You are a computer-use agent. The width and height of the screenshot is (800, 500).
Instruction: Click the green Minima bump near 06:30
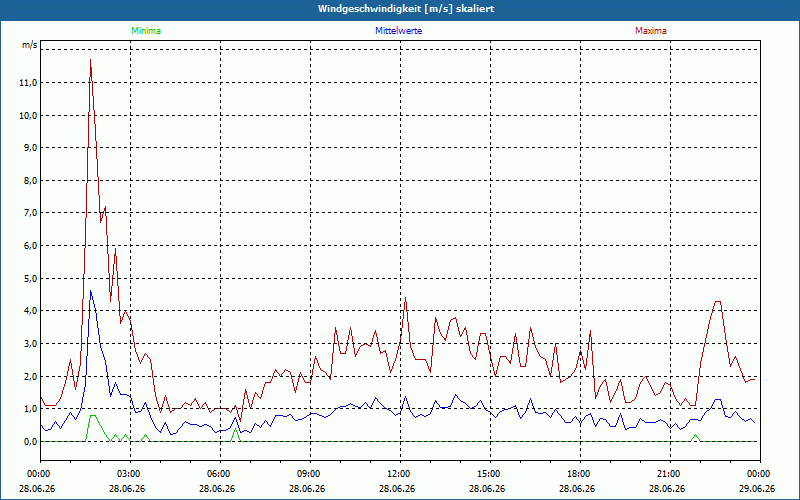tap(235, 435)
